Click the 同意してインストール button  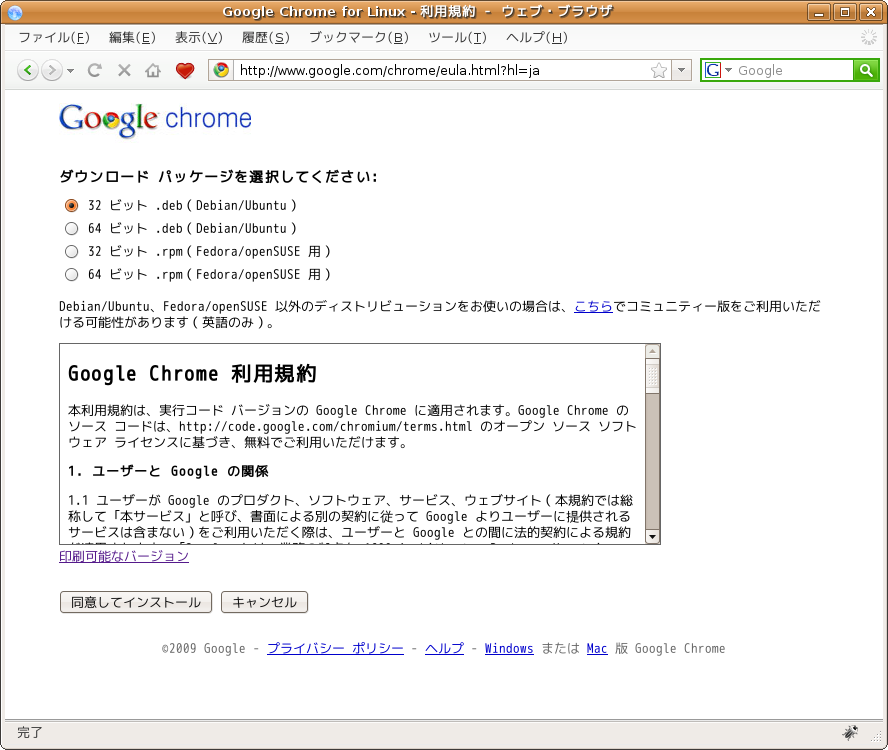tap(136, 602)
